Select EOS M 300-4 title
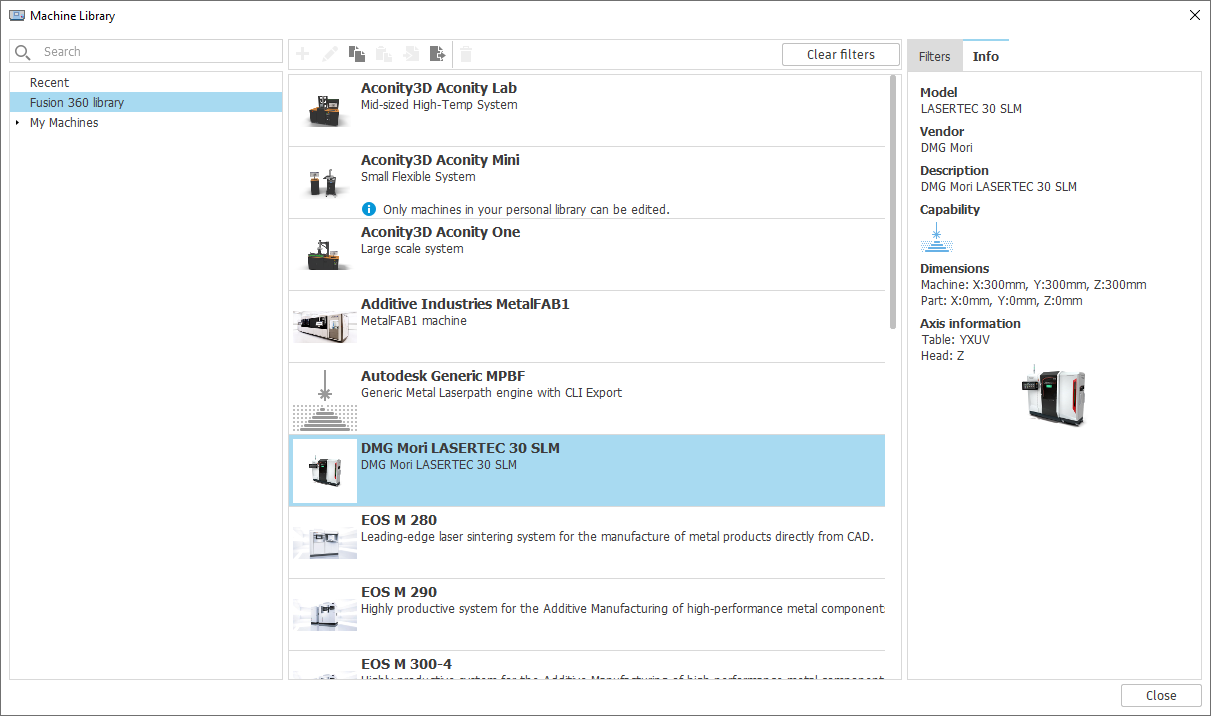Image resolution: width=1211 pixels, height=716 pixels. click(406, 664)
